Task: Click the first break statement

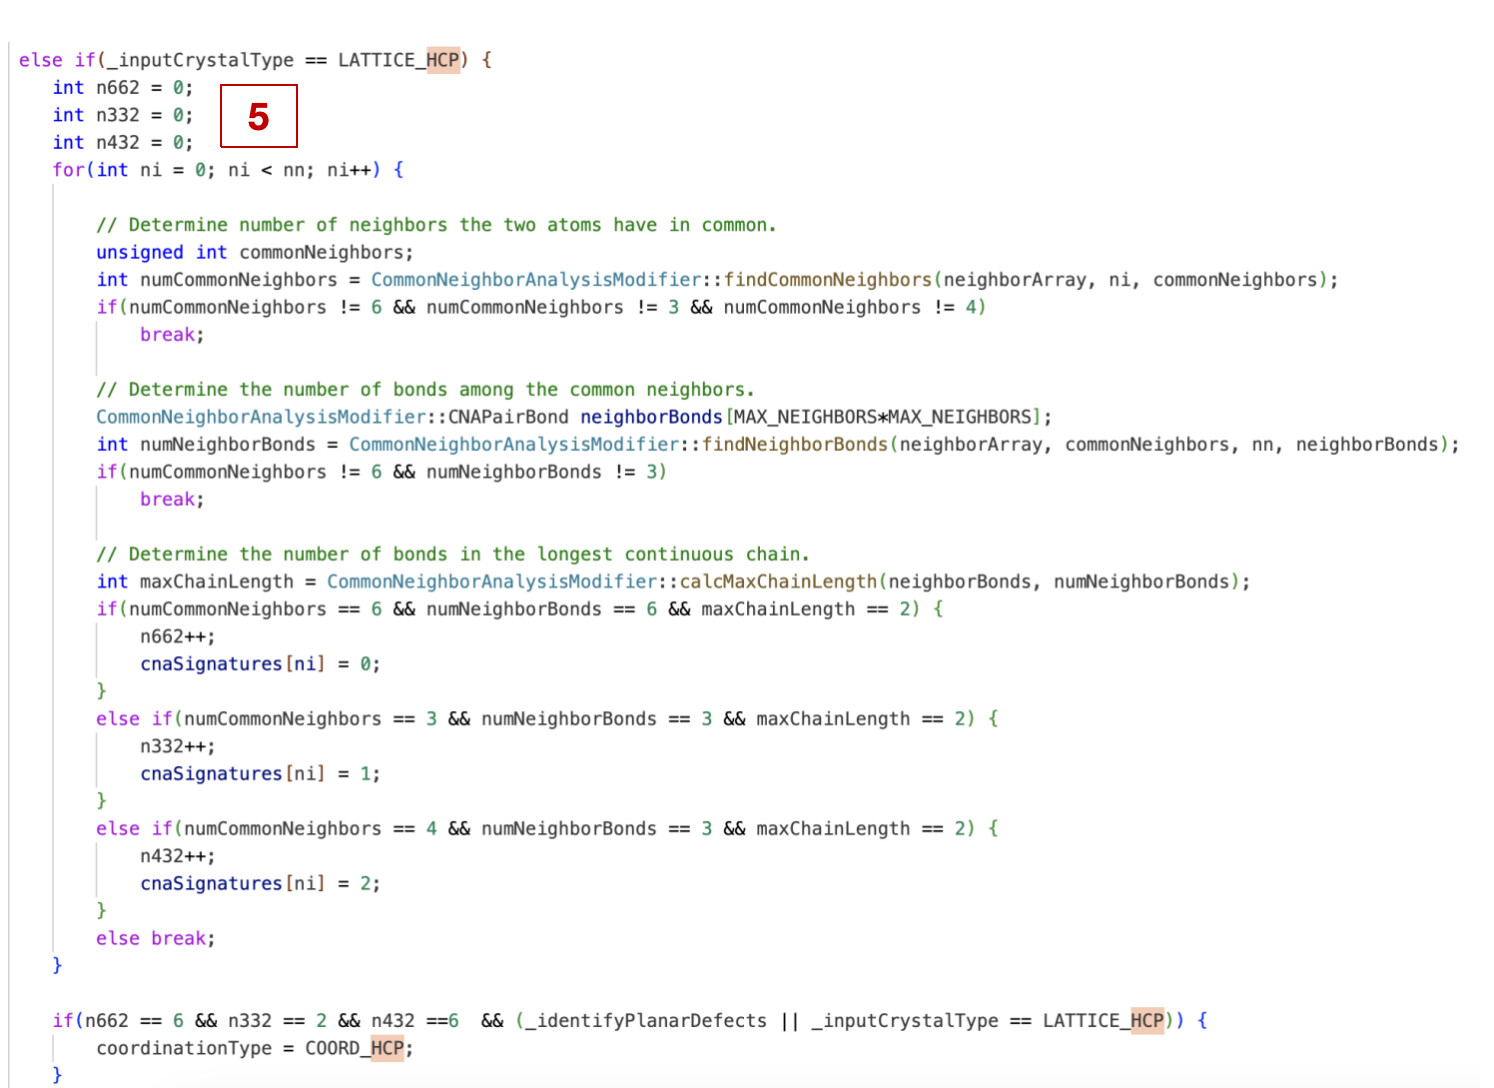Action: coord(168,334)
